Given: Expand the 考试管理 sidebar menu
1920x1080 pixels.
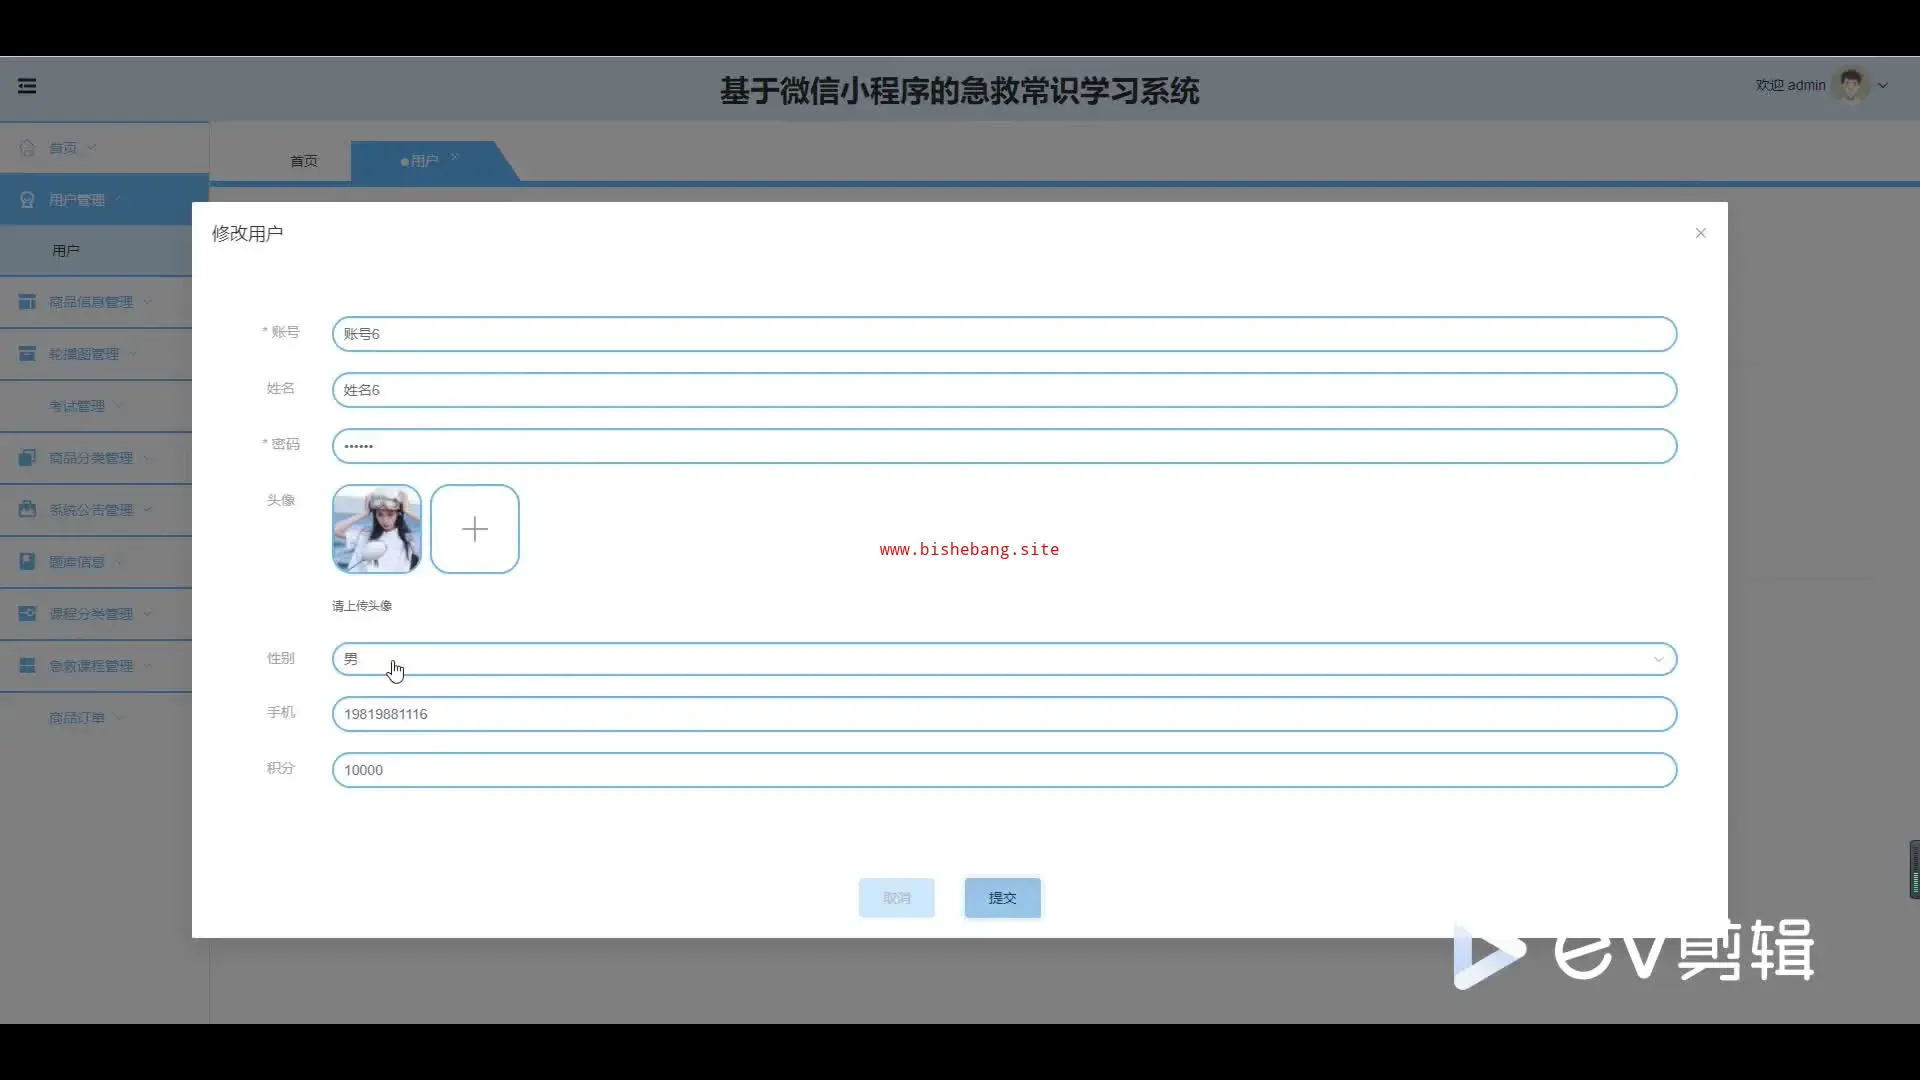Looking at the screenshot, I should coord(78,406).
